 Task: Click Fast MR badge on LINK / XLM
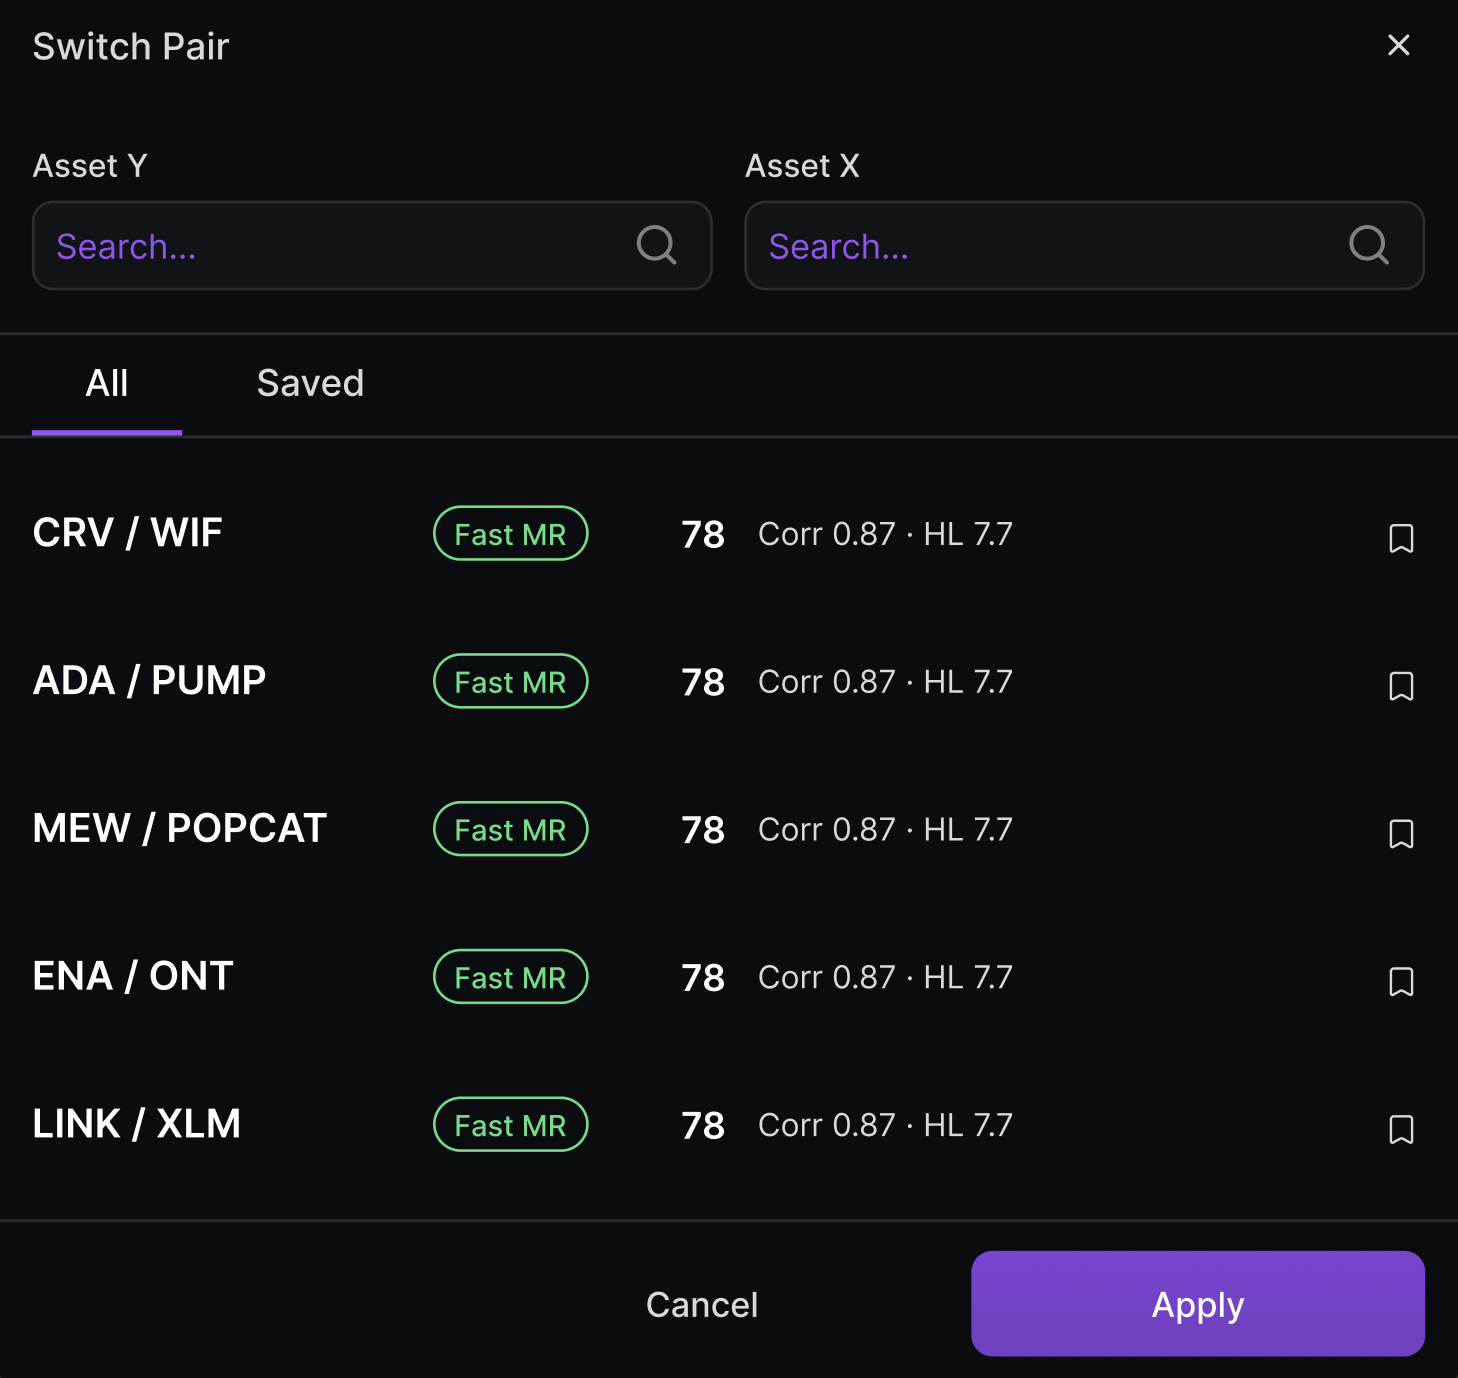pos(510,1125)
